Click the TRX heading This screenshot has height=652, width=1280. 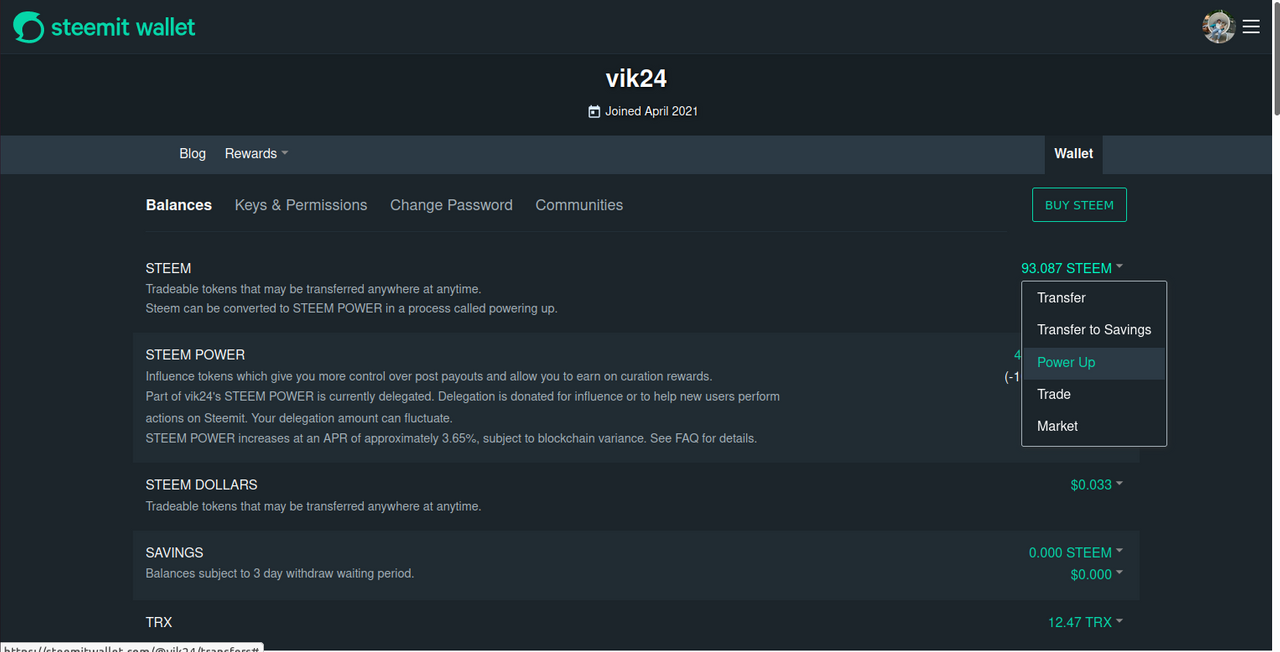click(x=159, y=622)
